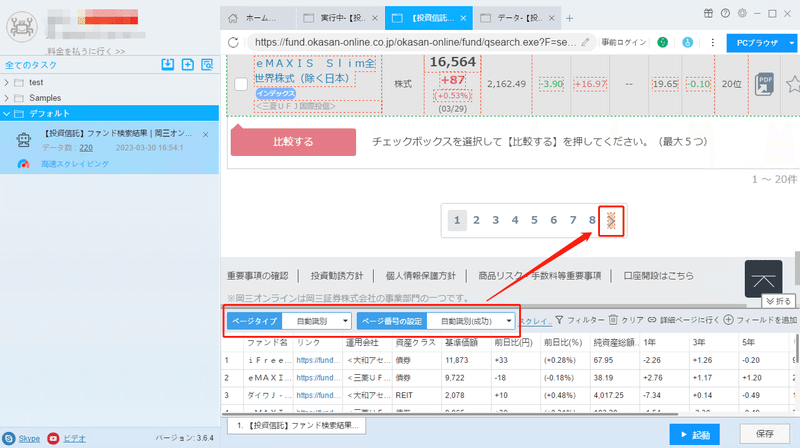Click the 全てのタスク heading
800x448 pixels.
point(31,65)
